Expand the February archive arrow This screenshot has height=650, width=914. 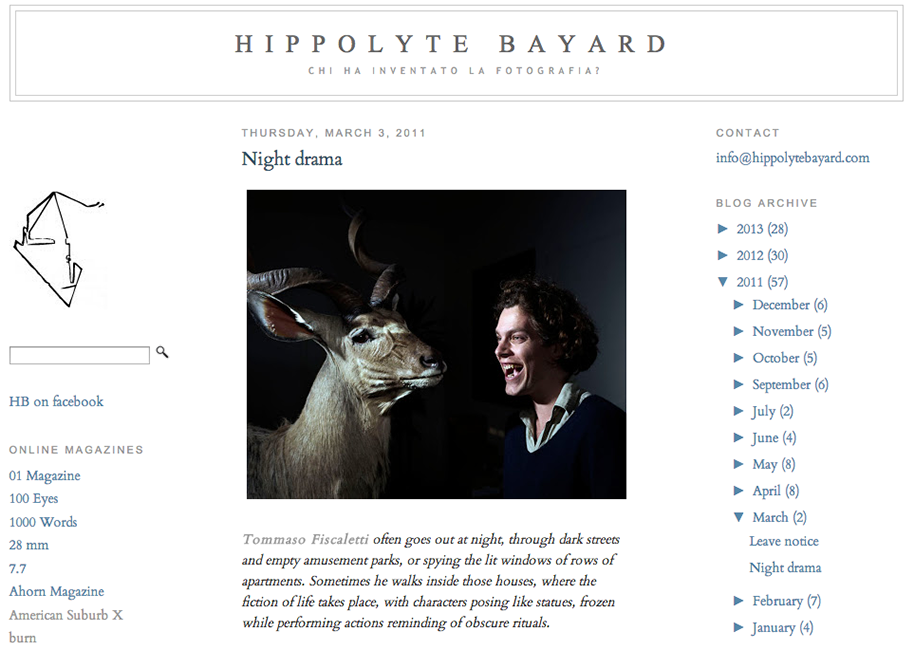pos(739,600)
